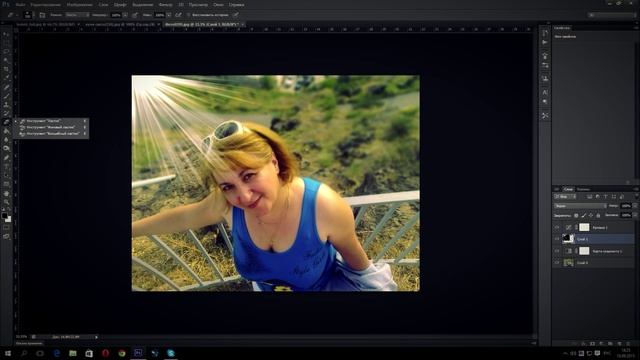Filter layers by adjustment layers icon

coord(598,197)
